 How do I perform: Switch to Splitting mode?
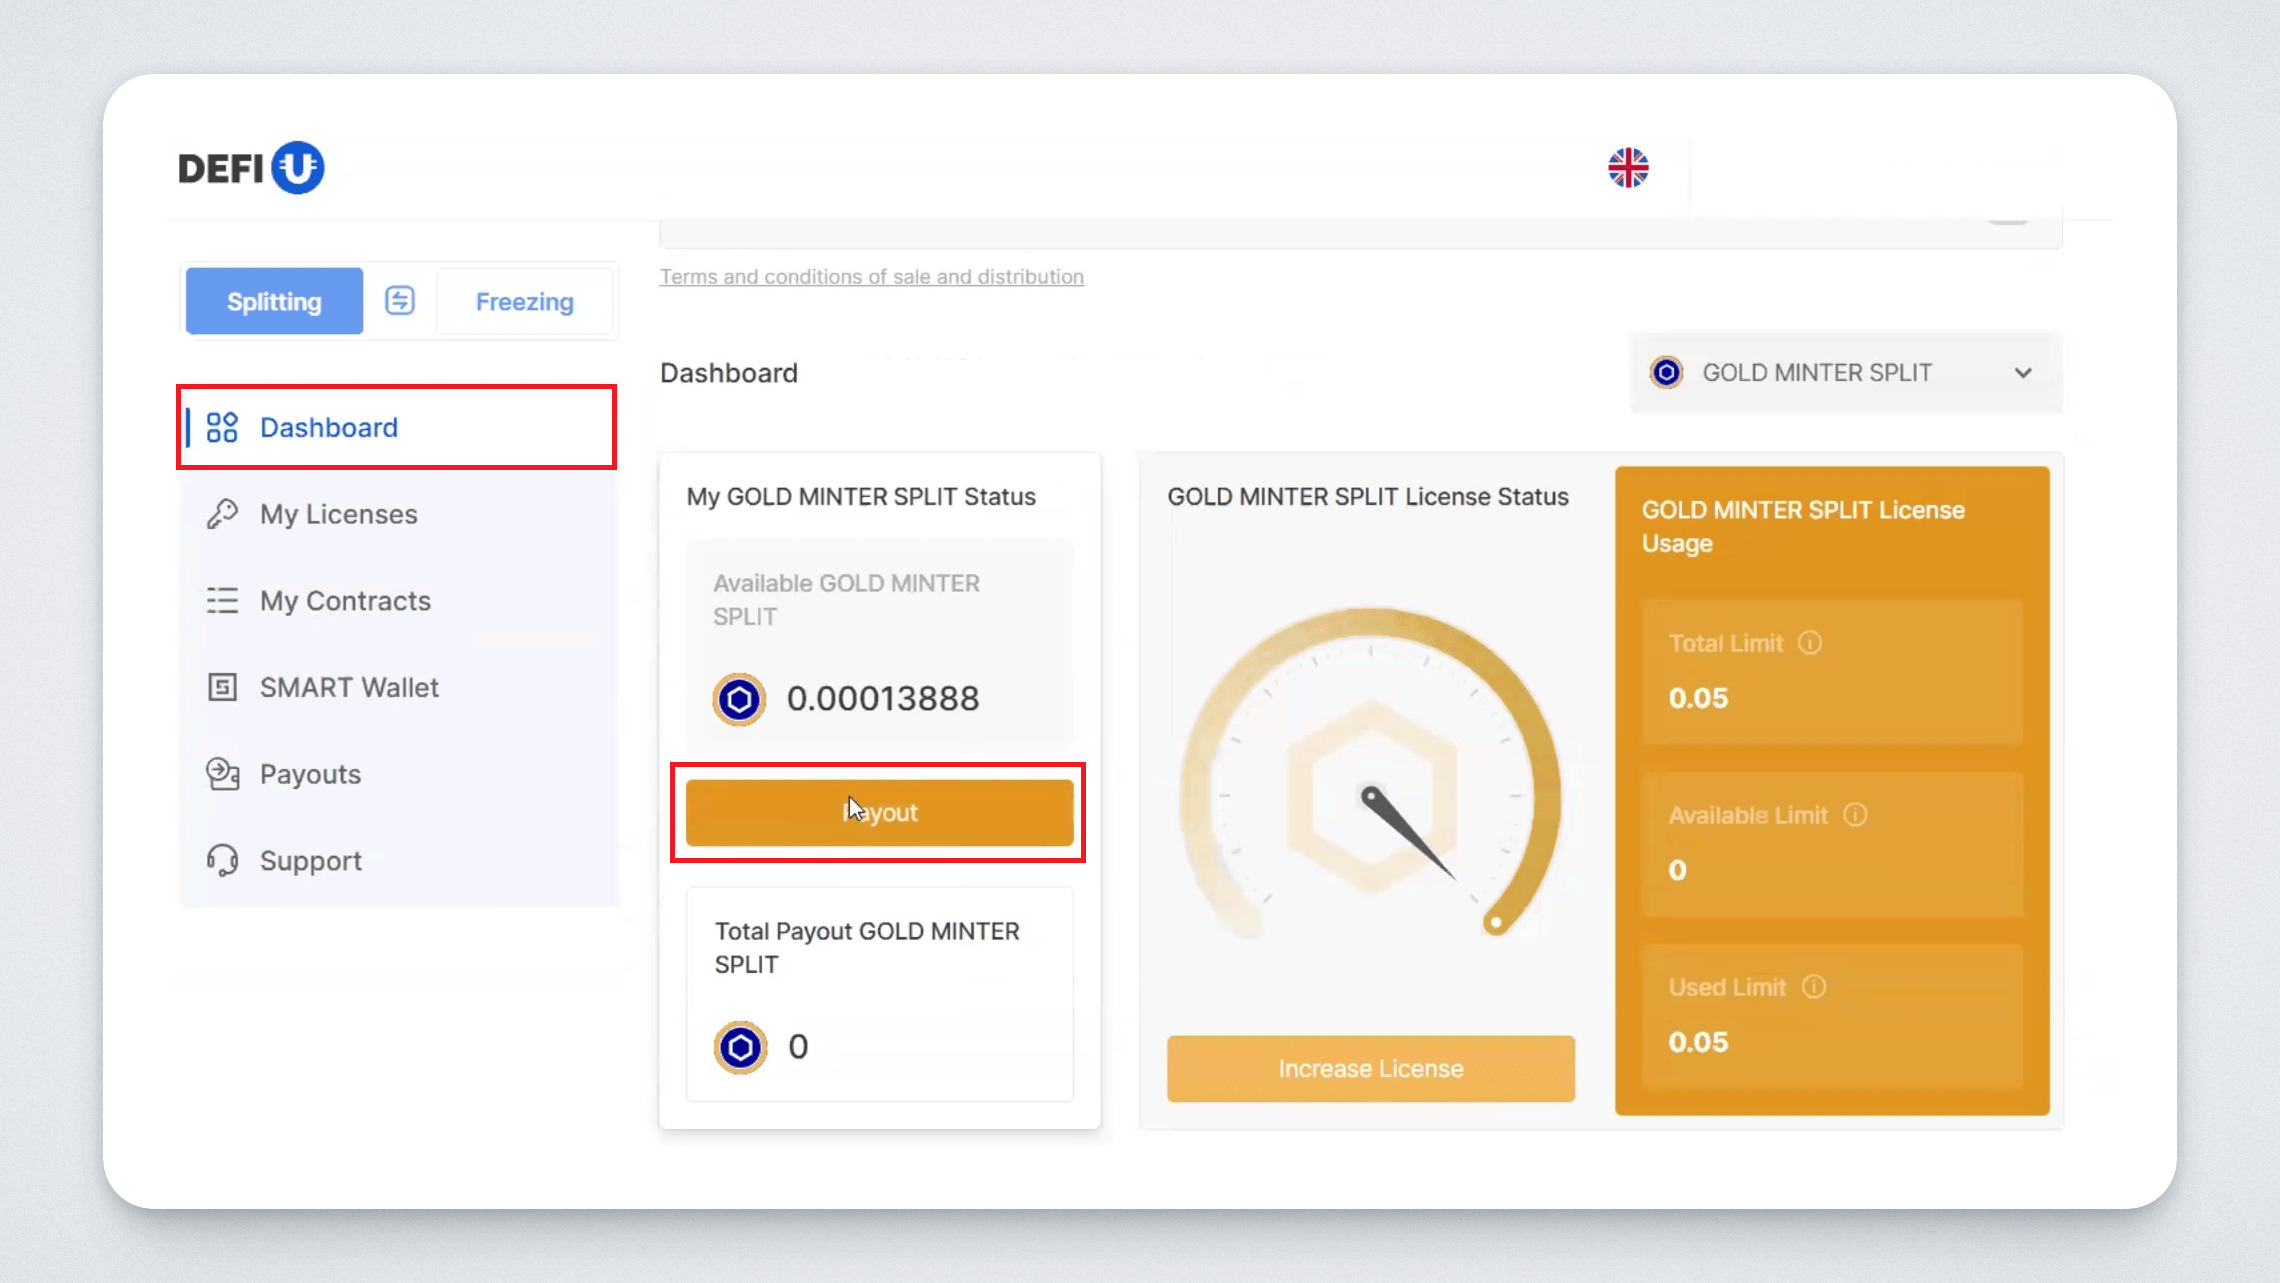tap(274, 301)
